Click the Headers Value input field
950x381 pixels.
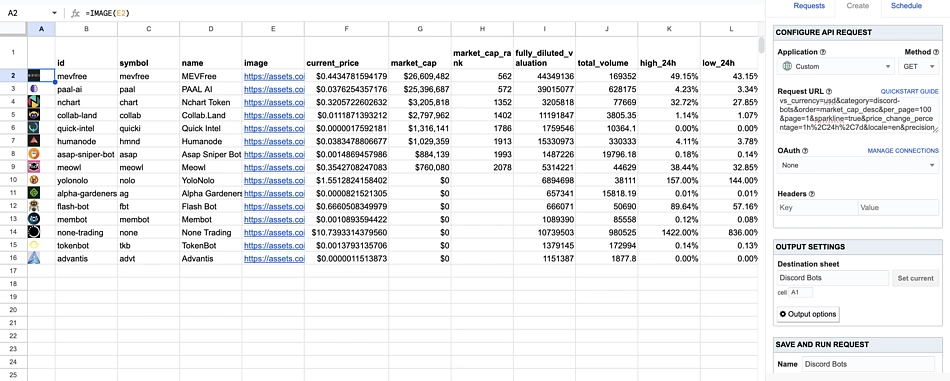[899, 208]
